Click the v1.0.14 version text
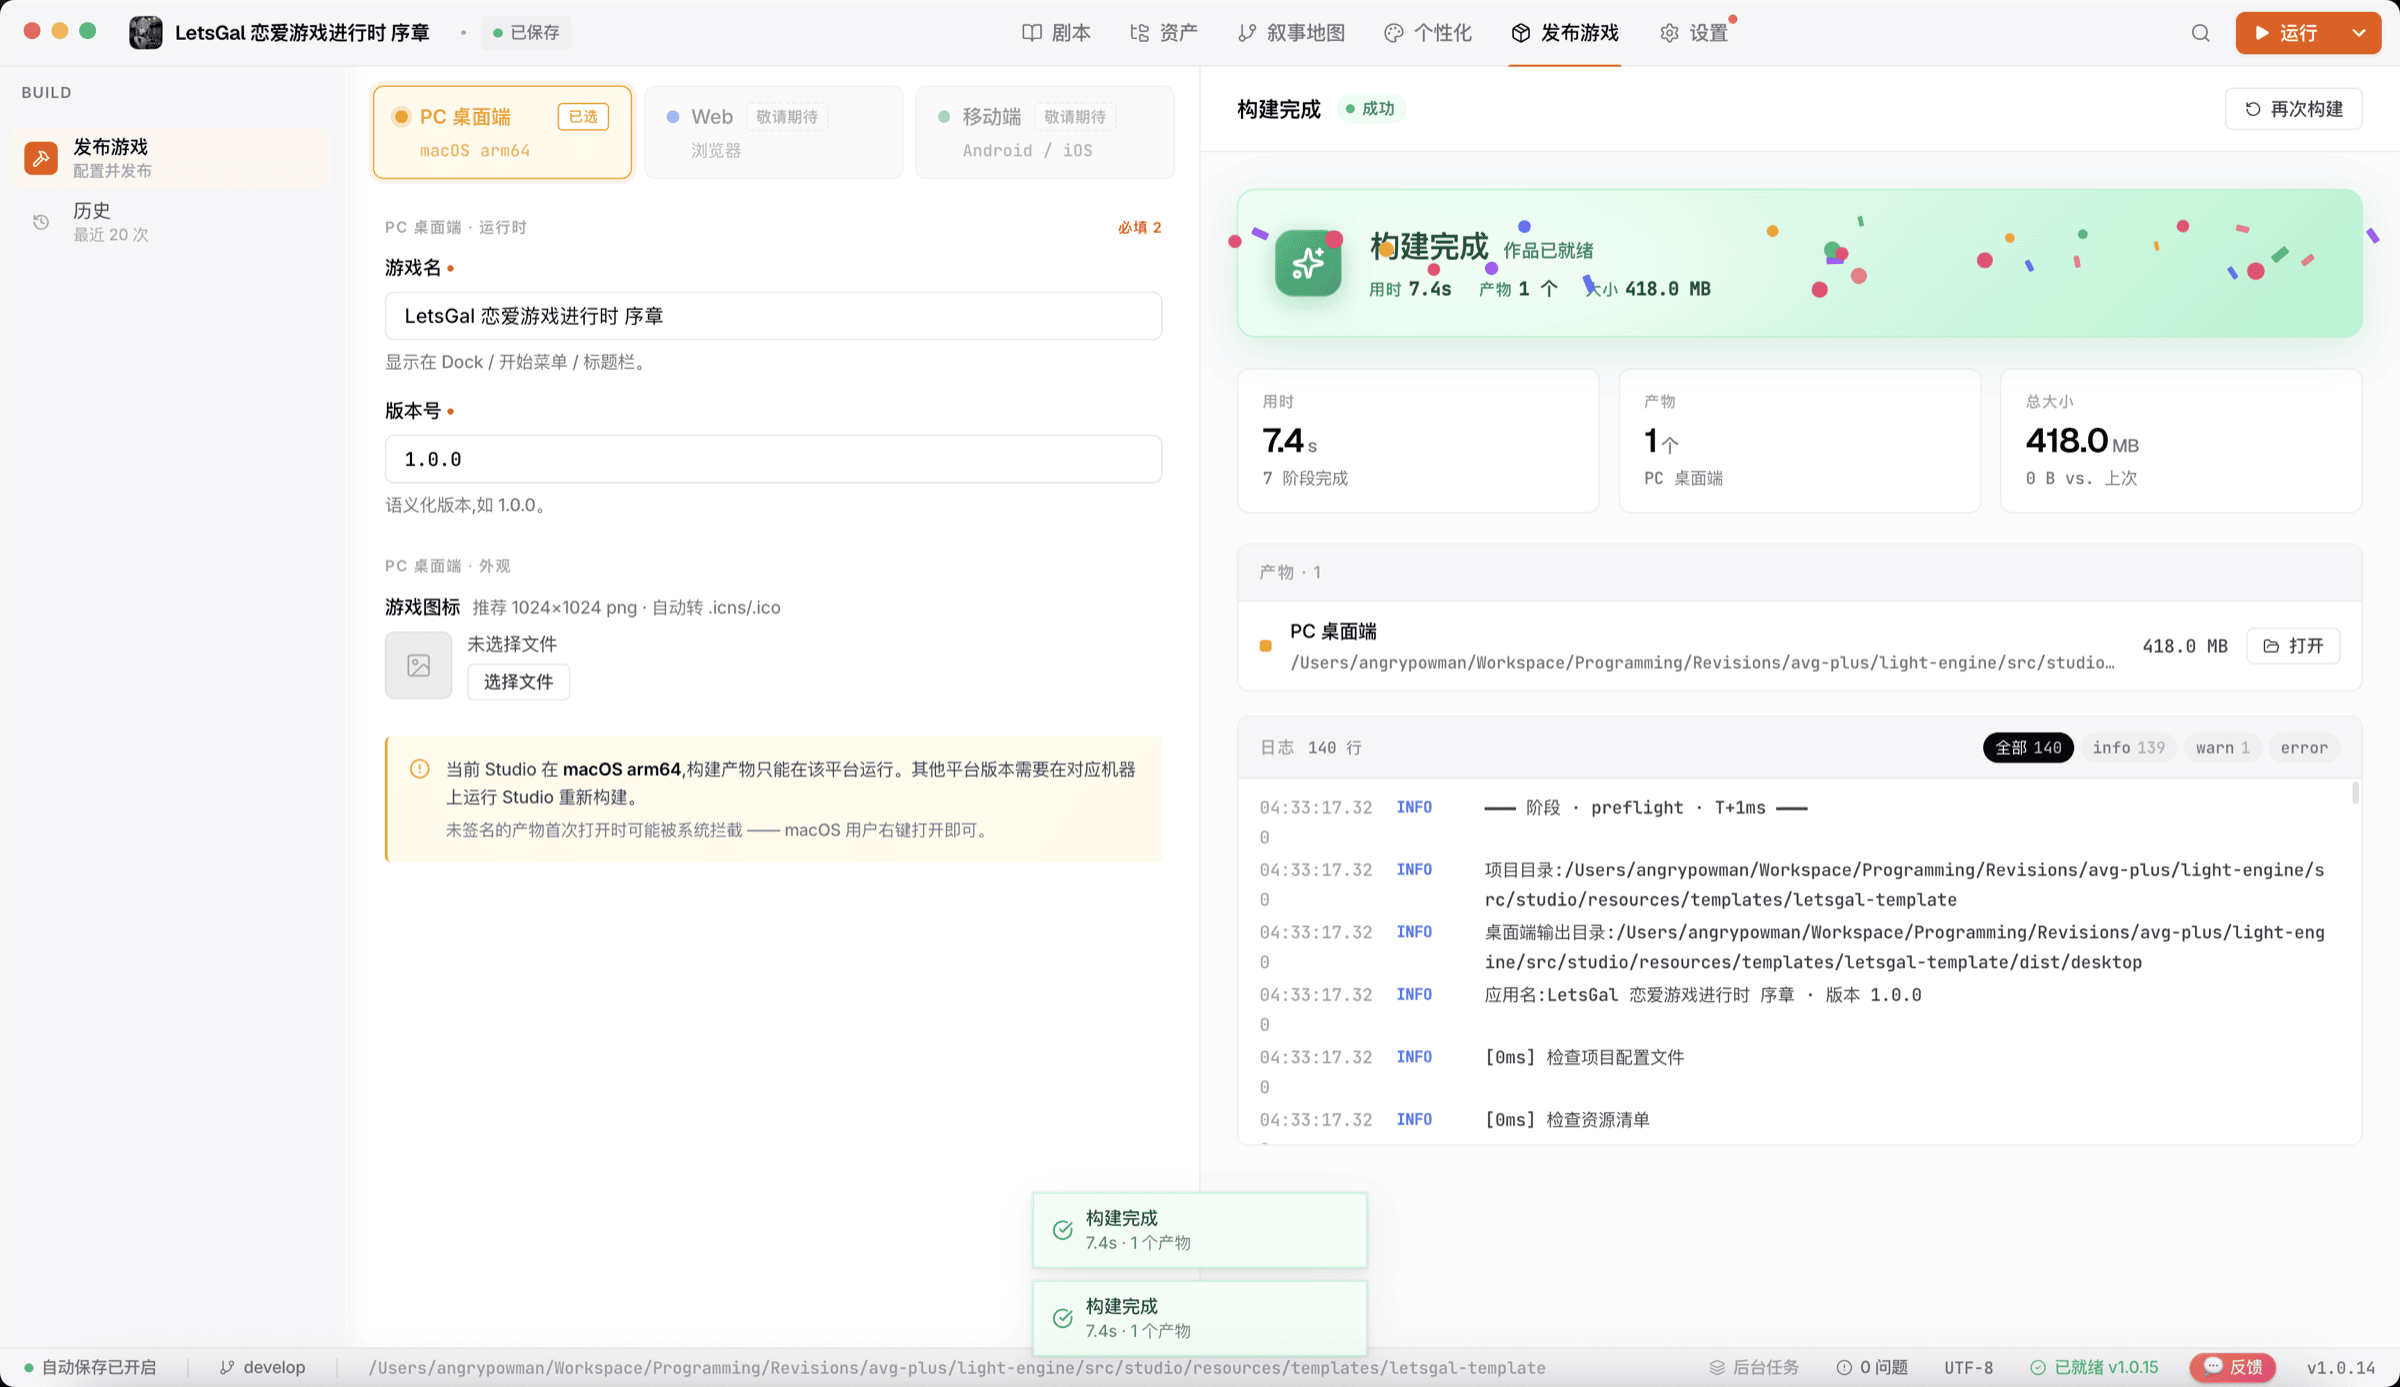Screen dimensions: 2400x1387 coord(2341,1367)
